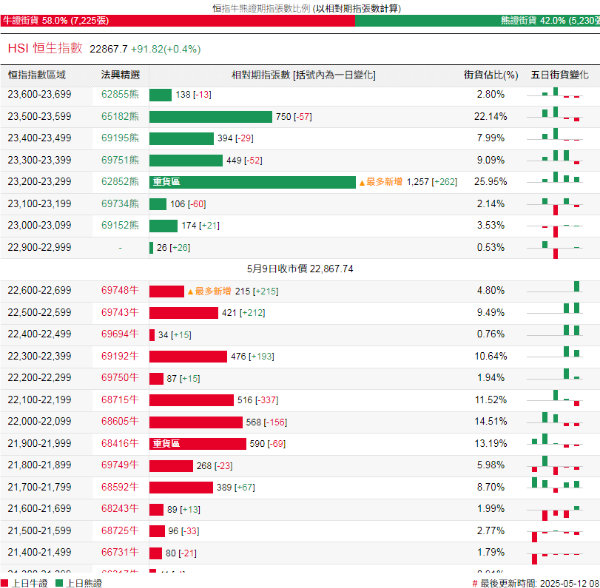Click the 恒指指數區域 column header
This screenshot has width=600, height=588.
click(37, 75)
